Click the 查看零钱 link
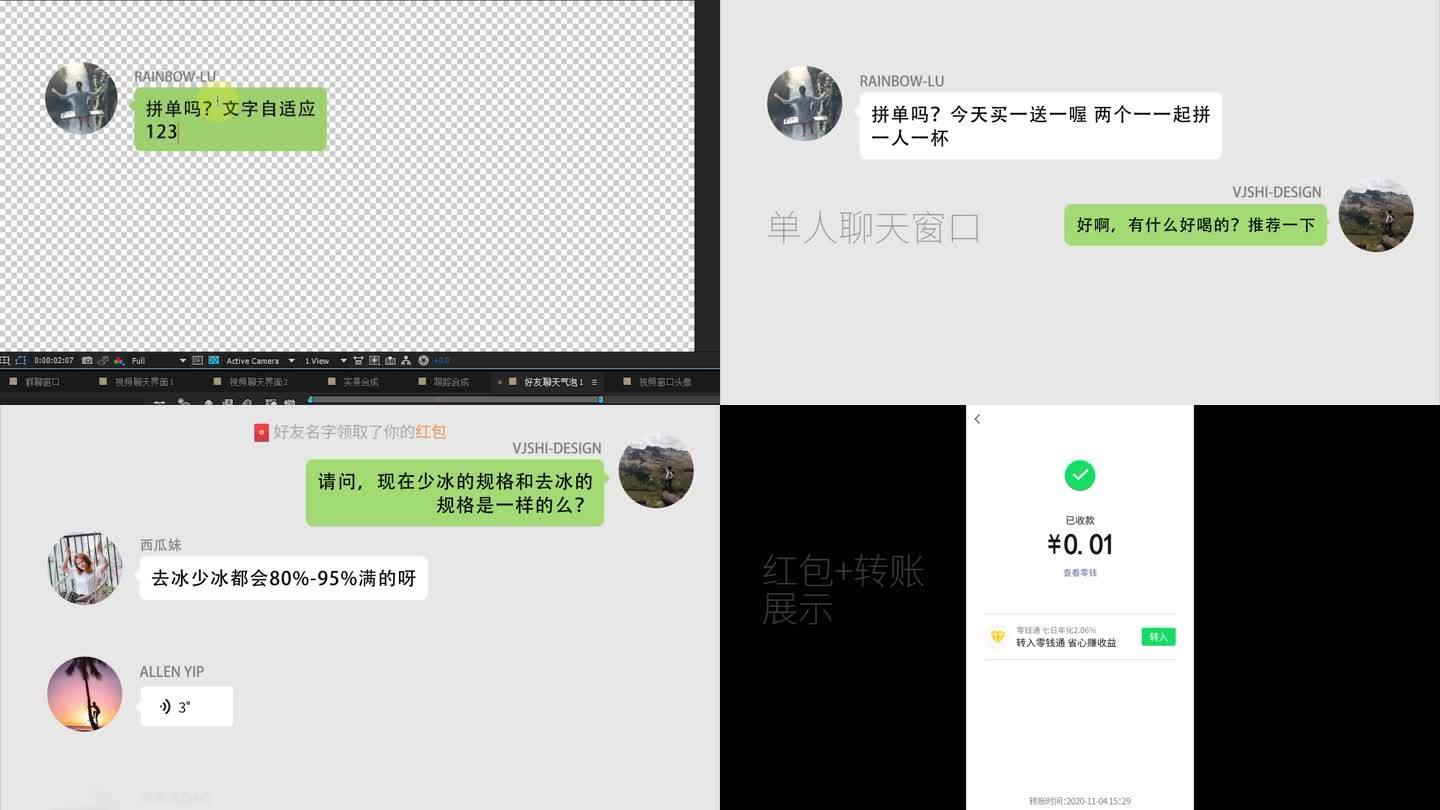1440x810 pixels. click(1079, 573)
